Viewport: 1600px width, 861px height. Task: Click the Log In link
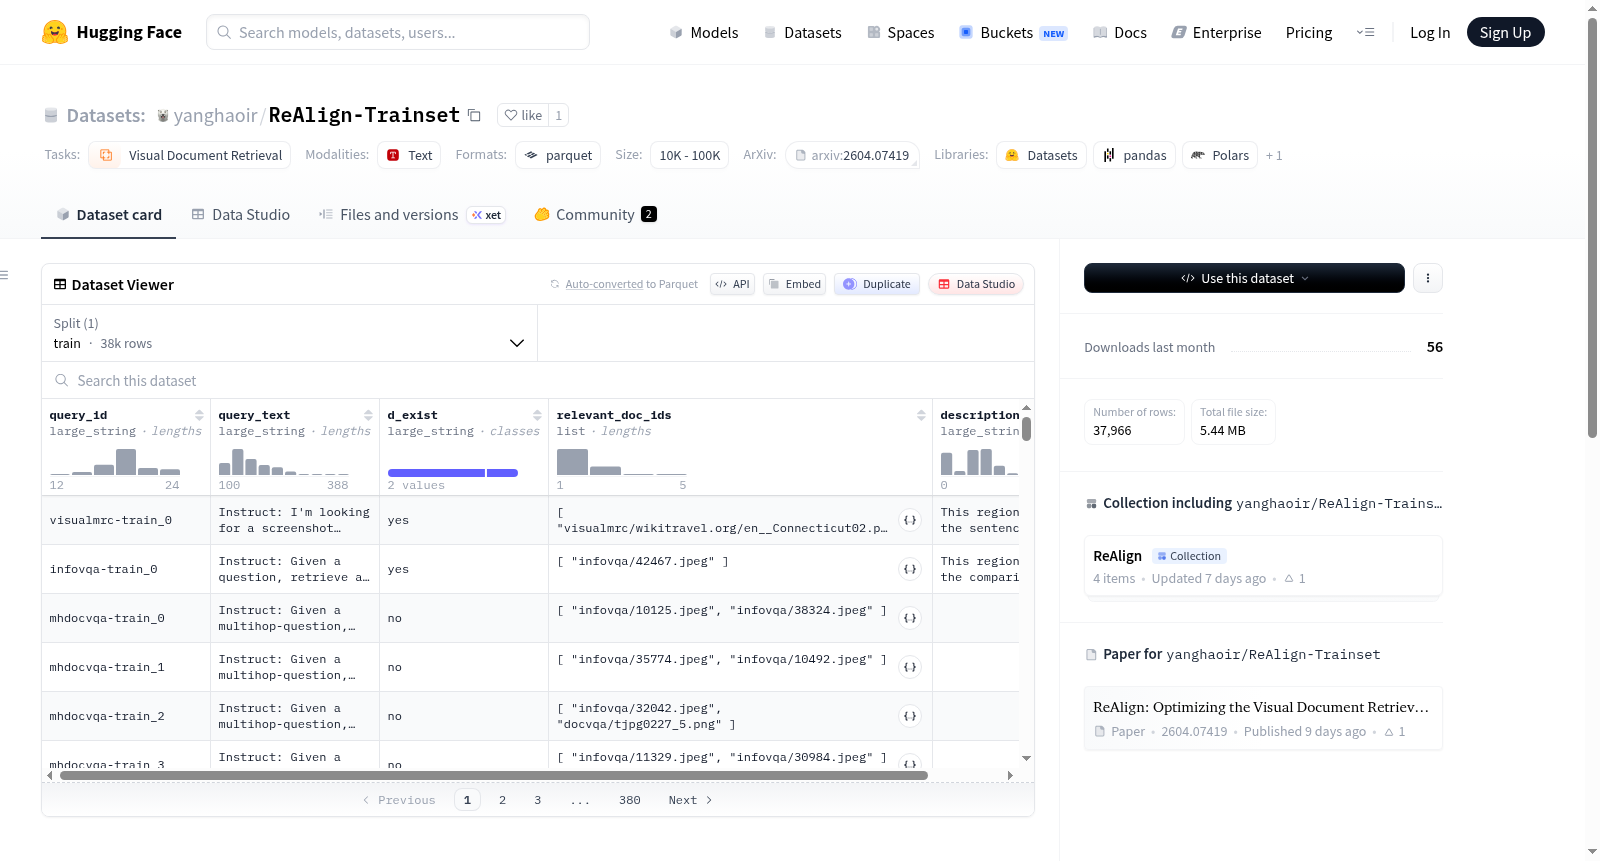tap(1430, 32)
